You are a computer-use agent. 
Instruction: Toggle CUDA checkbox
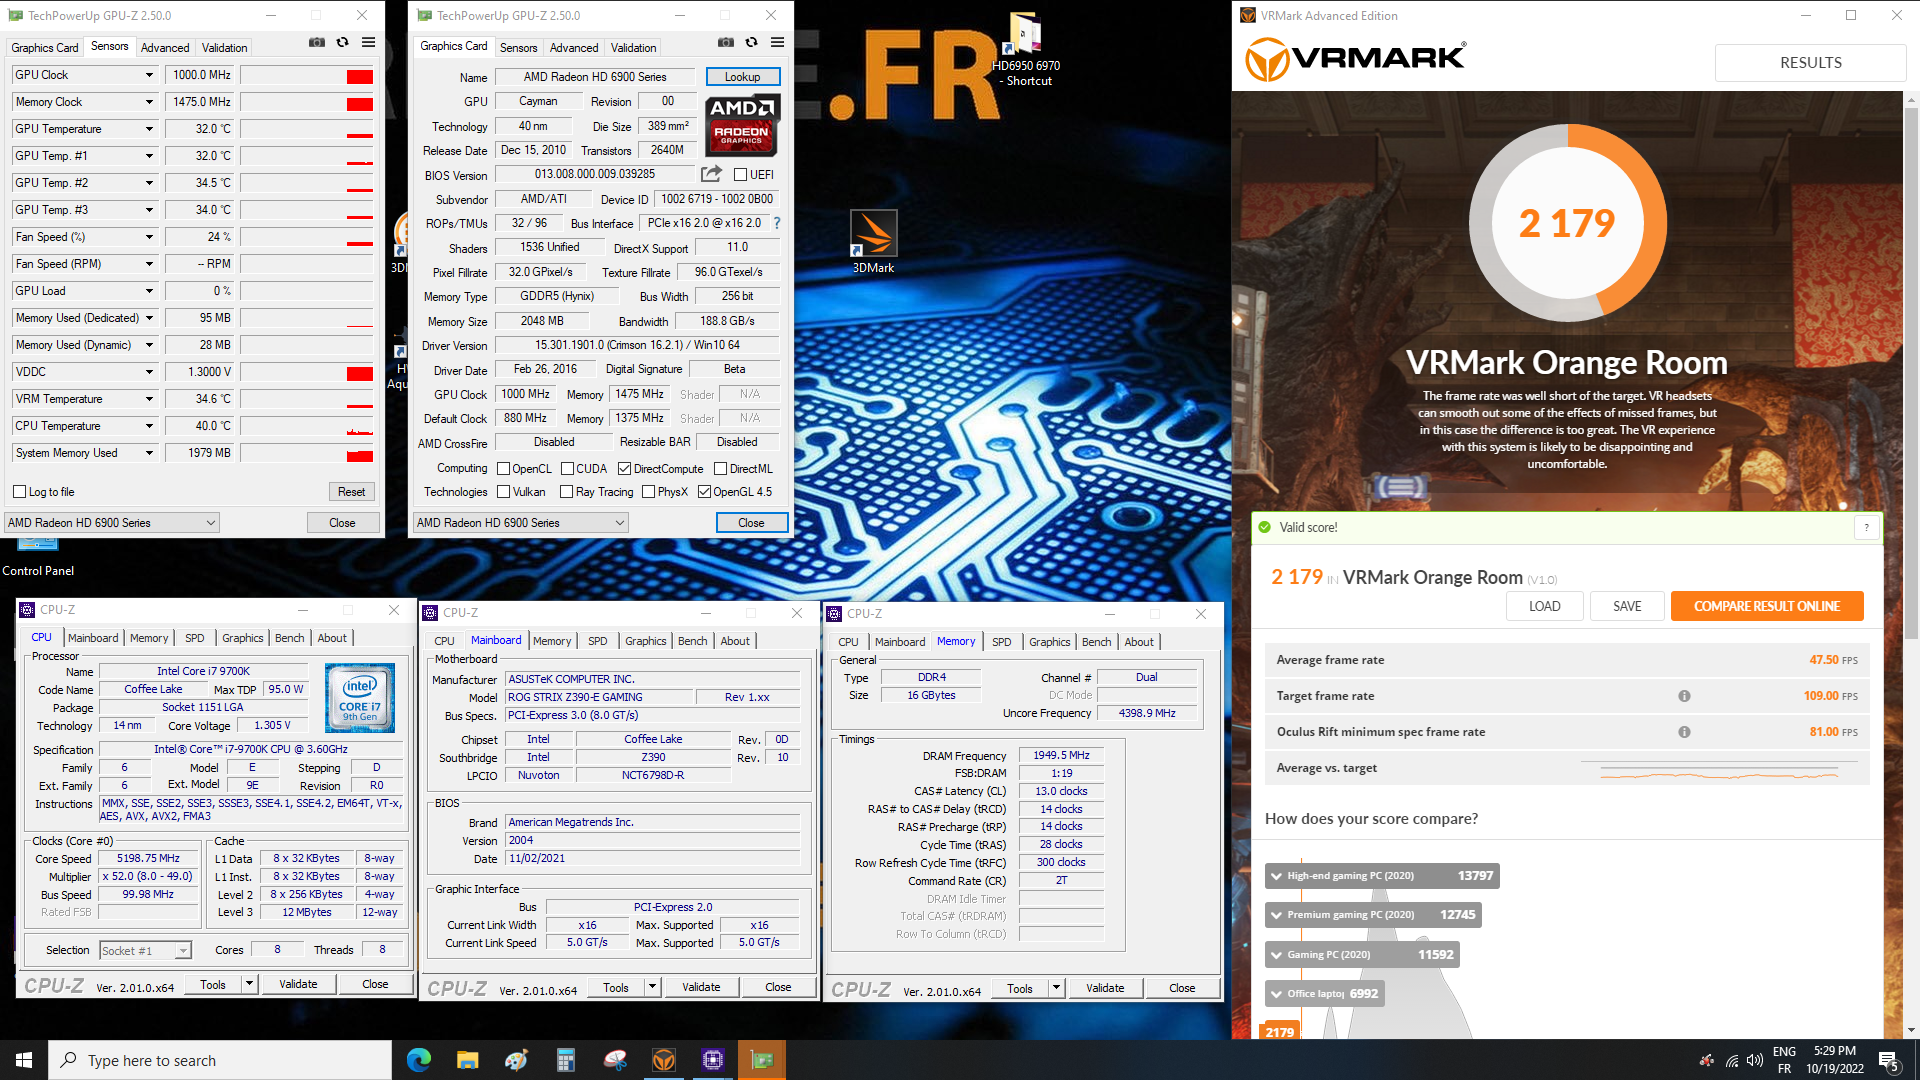click(x=567, y=469)
